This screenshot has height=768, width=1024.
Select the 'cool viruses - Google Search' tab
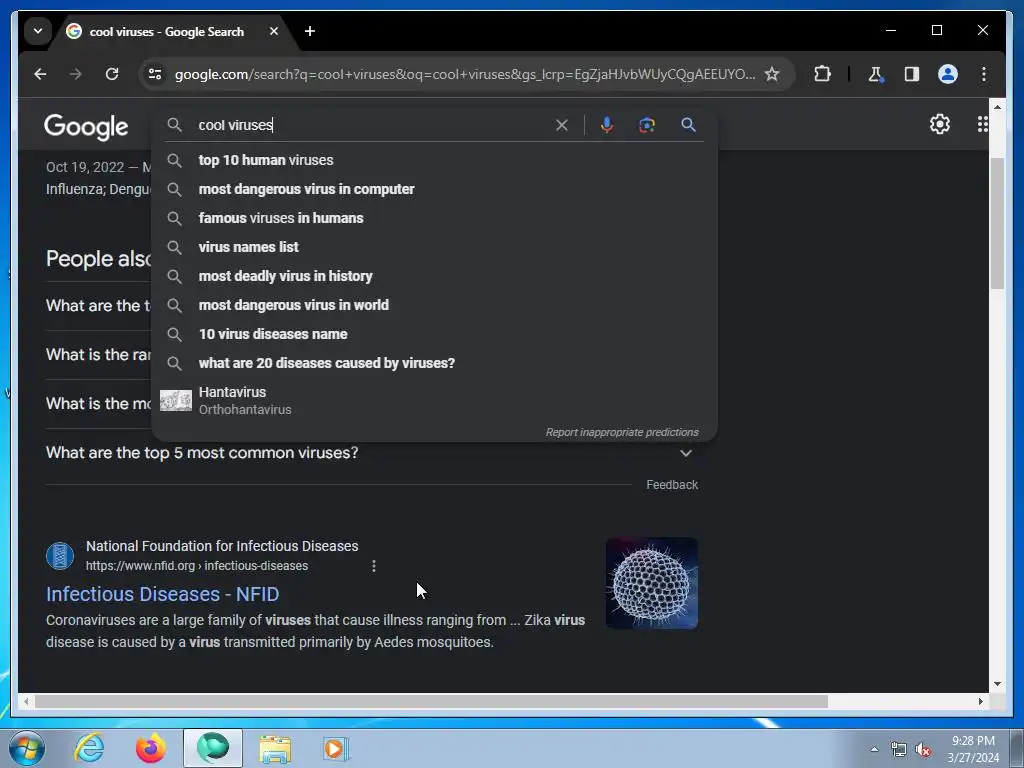(167, 31)
